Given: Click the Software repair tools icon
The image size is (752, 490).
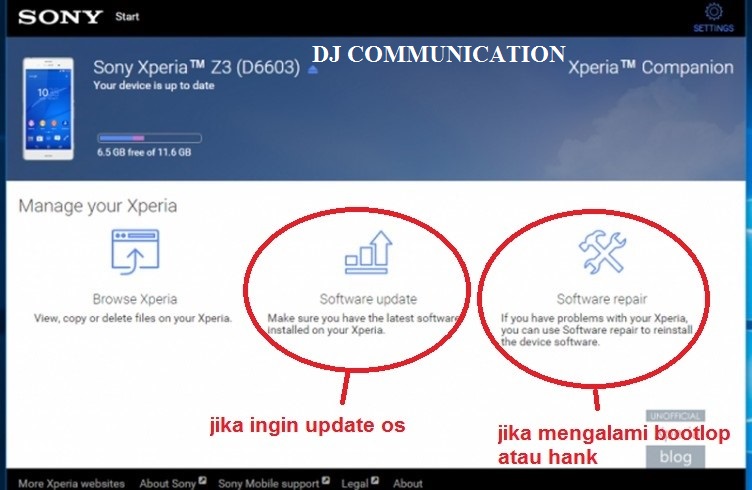Looking at the screenshot, I should tap(602, 252).
